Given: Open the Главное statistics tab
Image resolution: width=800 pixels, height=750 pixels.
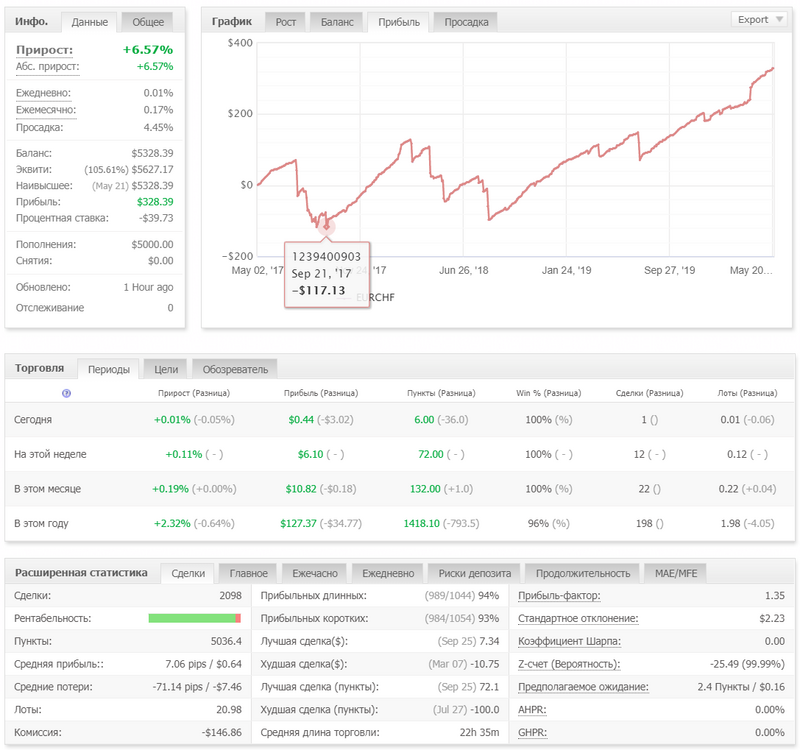Looking at the screenshot, I should 248,573.
